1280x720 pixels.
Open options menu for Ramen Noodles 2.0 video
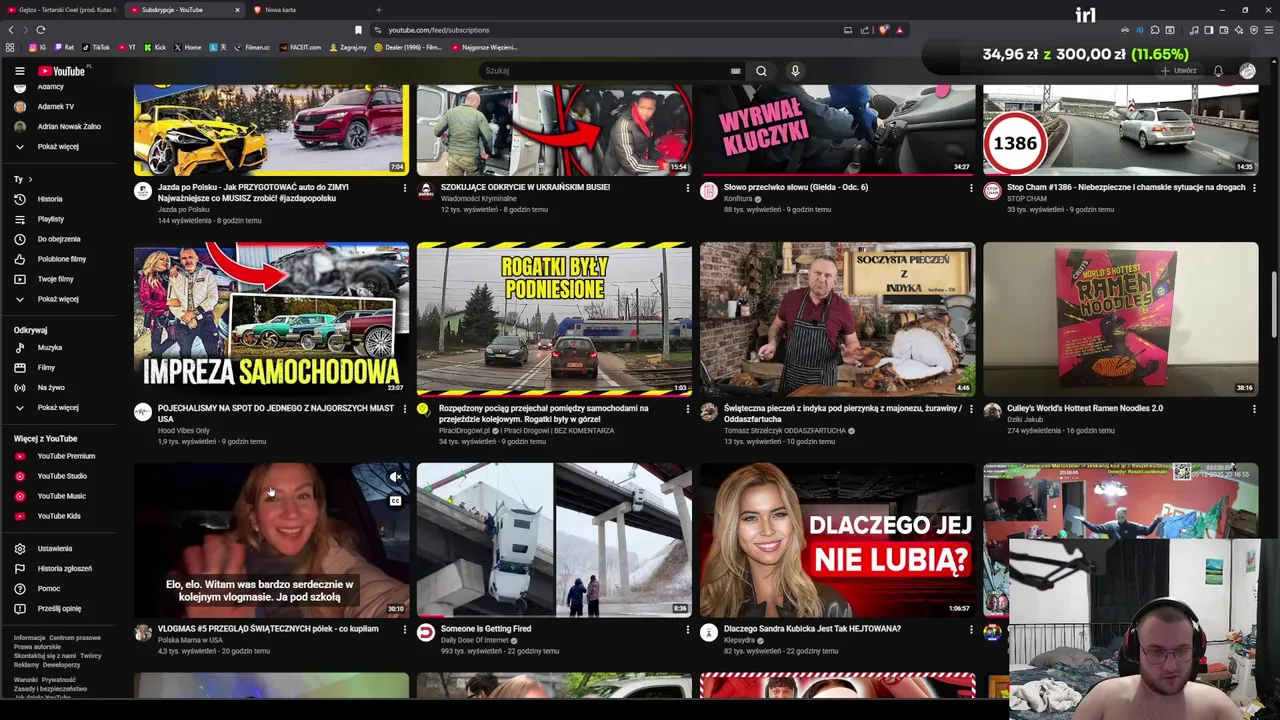tap(1254, 409)
